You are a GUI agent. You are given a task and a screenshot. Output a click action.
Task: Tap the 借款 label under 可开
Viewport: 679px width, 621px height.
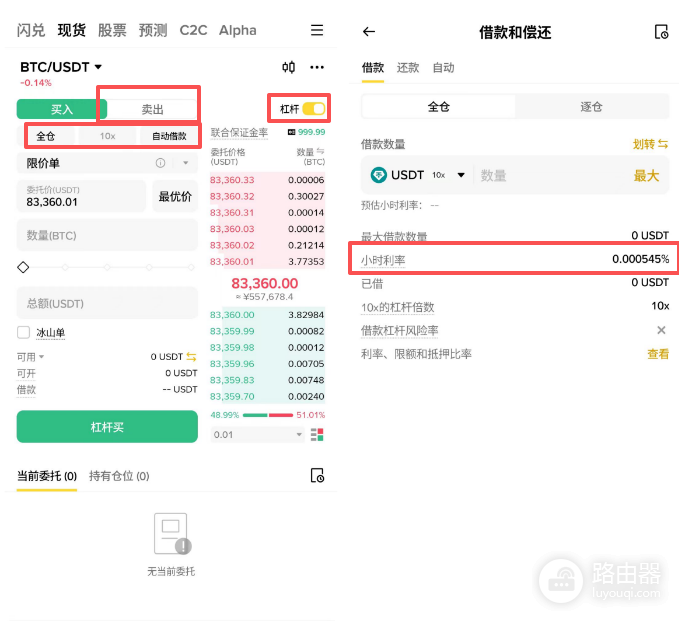coord(26,389)
